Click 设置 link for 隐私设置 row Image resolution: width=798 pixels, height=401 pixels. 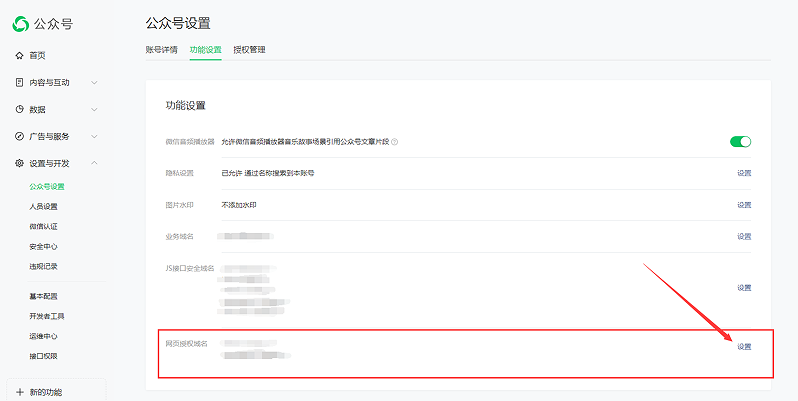click(x=744, y=173)
